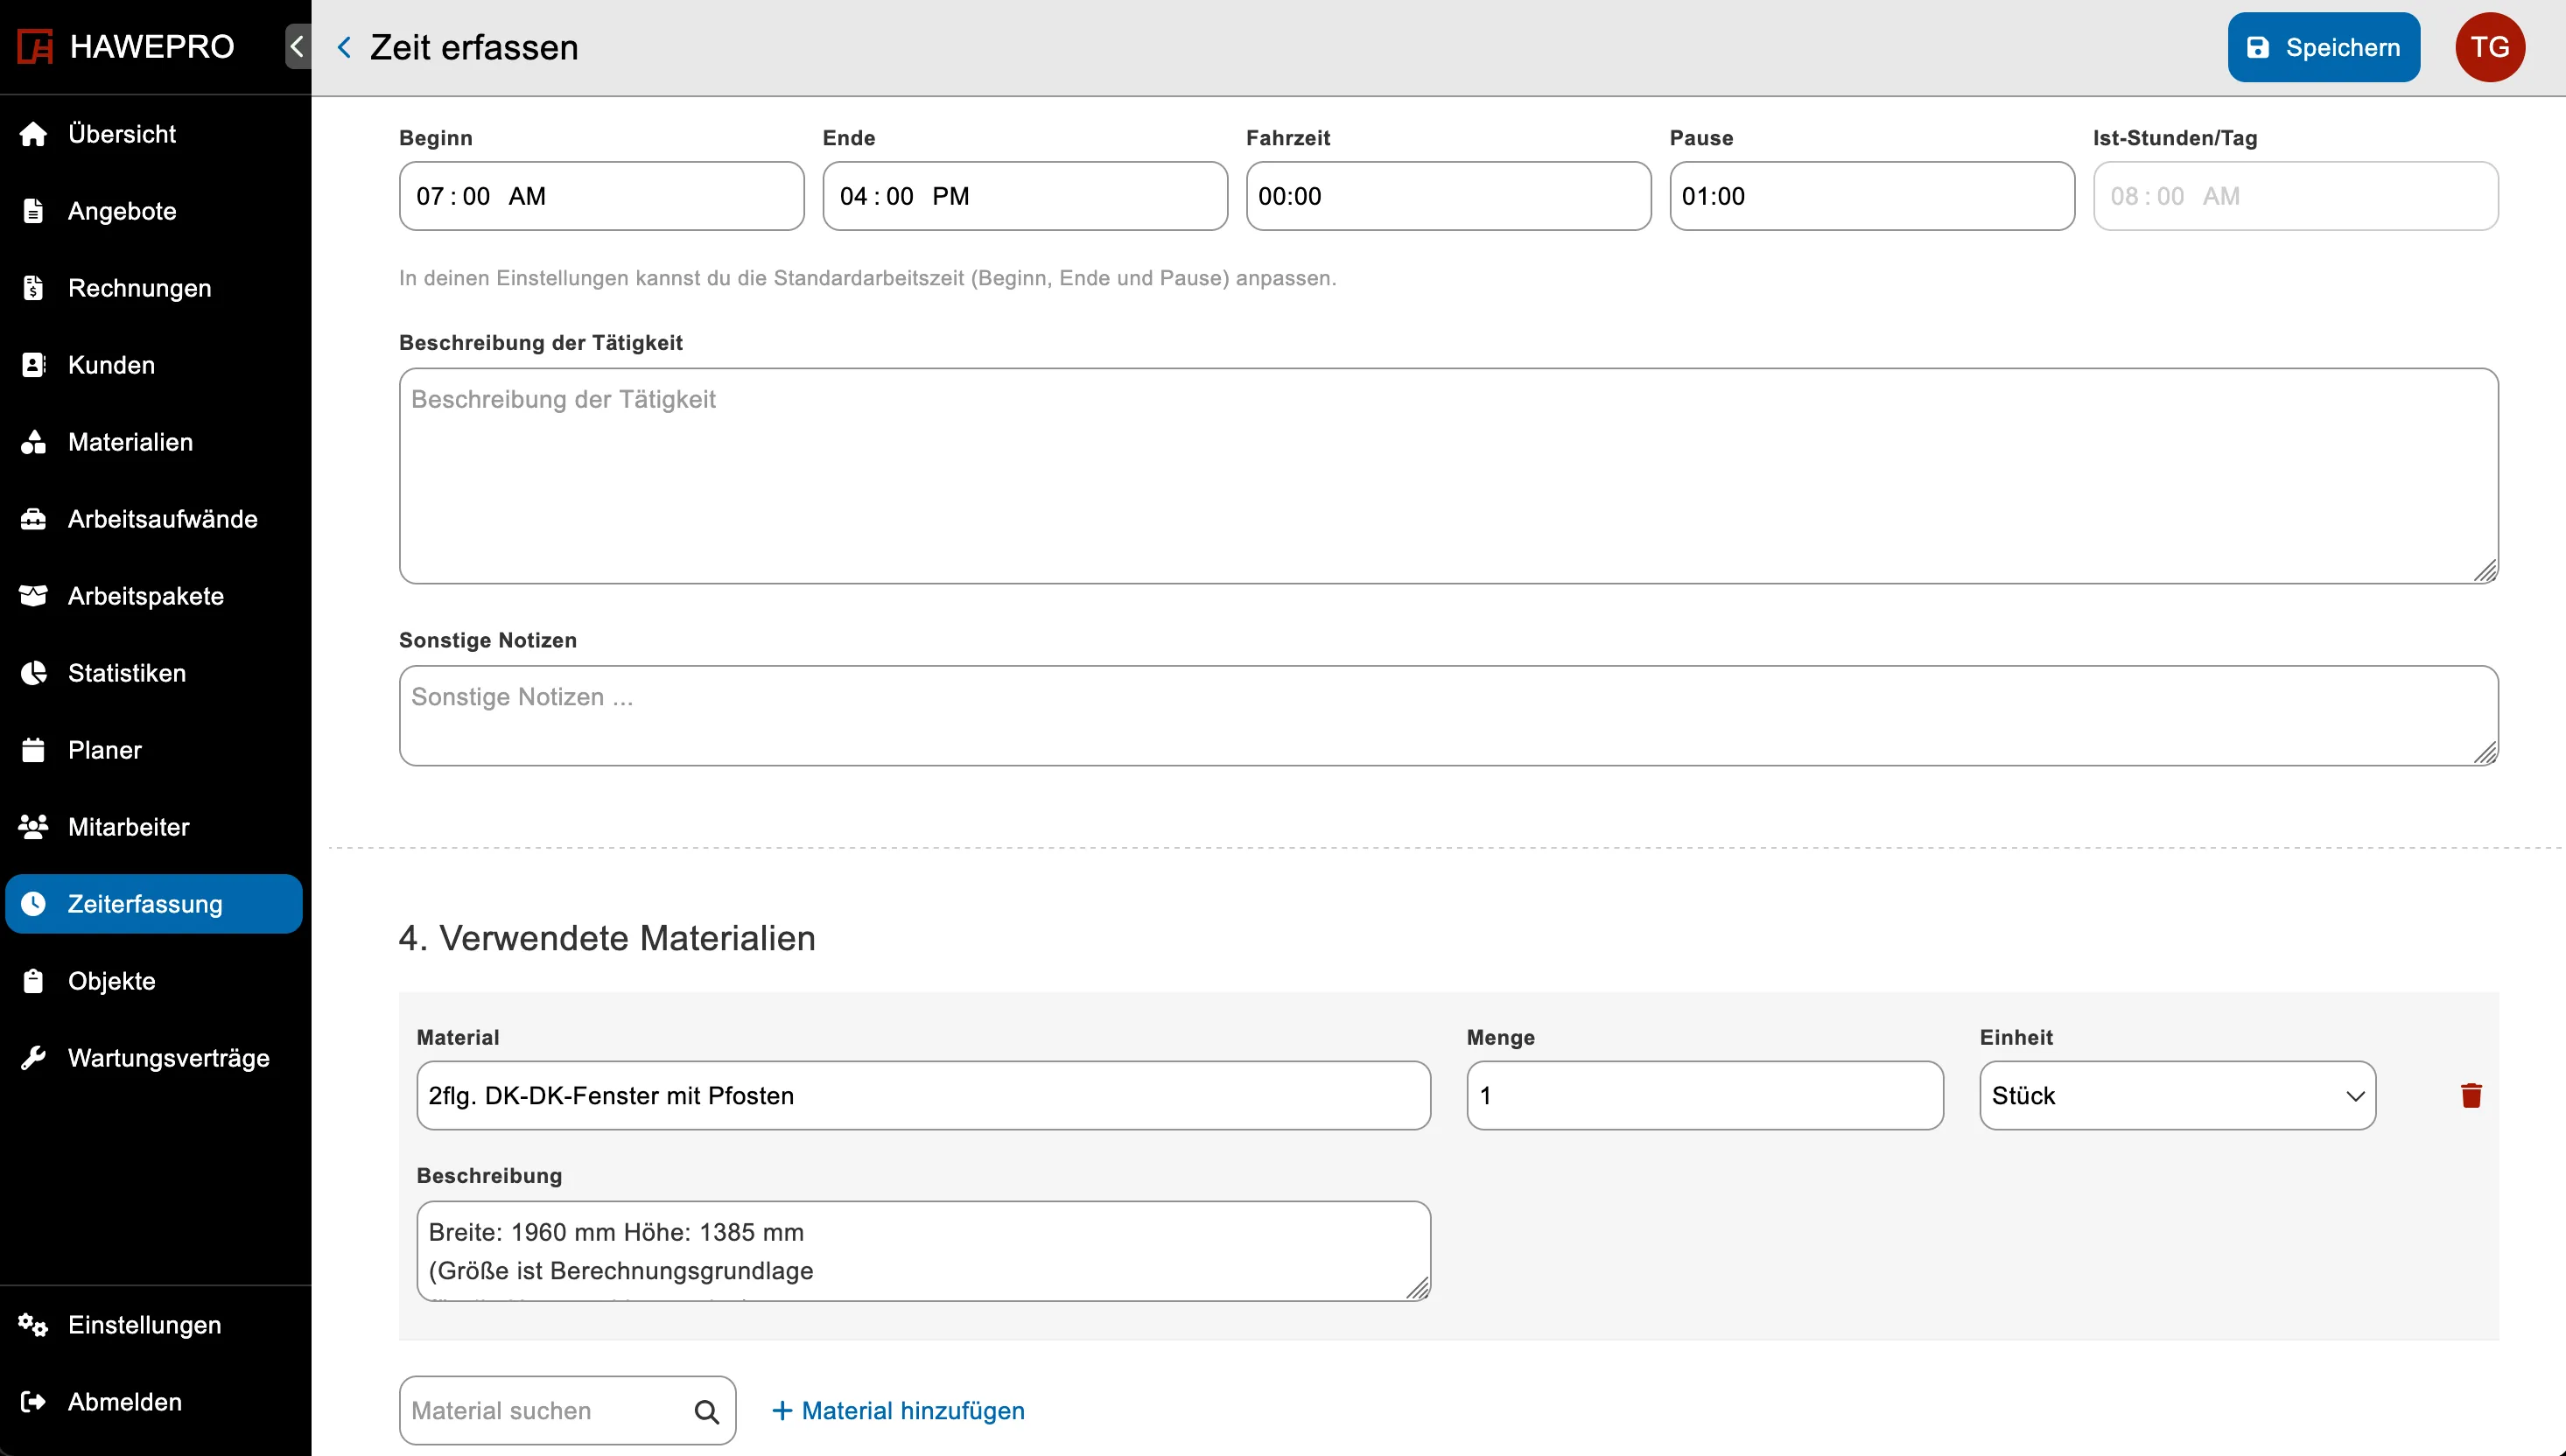Delete the material row with trash icon
2566x1456 pixels.
click(2470, 1095)
